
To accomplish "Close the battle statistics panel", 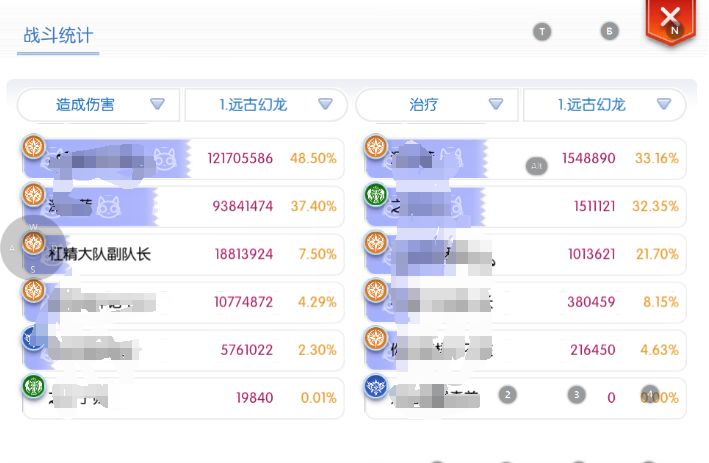I will [670, 18].
